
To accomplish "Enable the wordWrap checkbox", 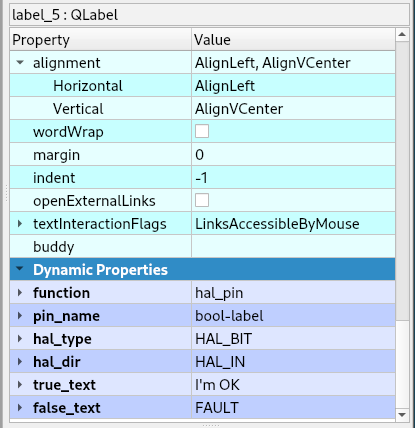I will click(202, 131).
